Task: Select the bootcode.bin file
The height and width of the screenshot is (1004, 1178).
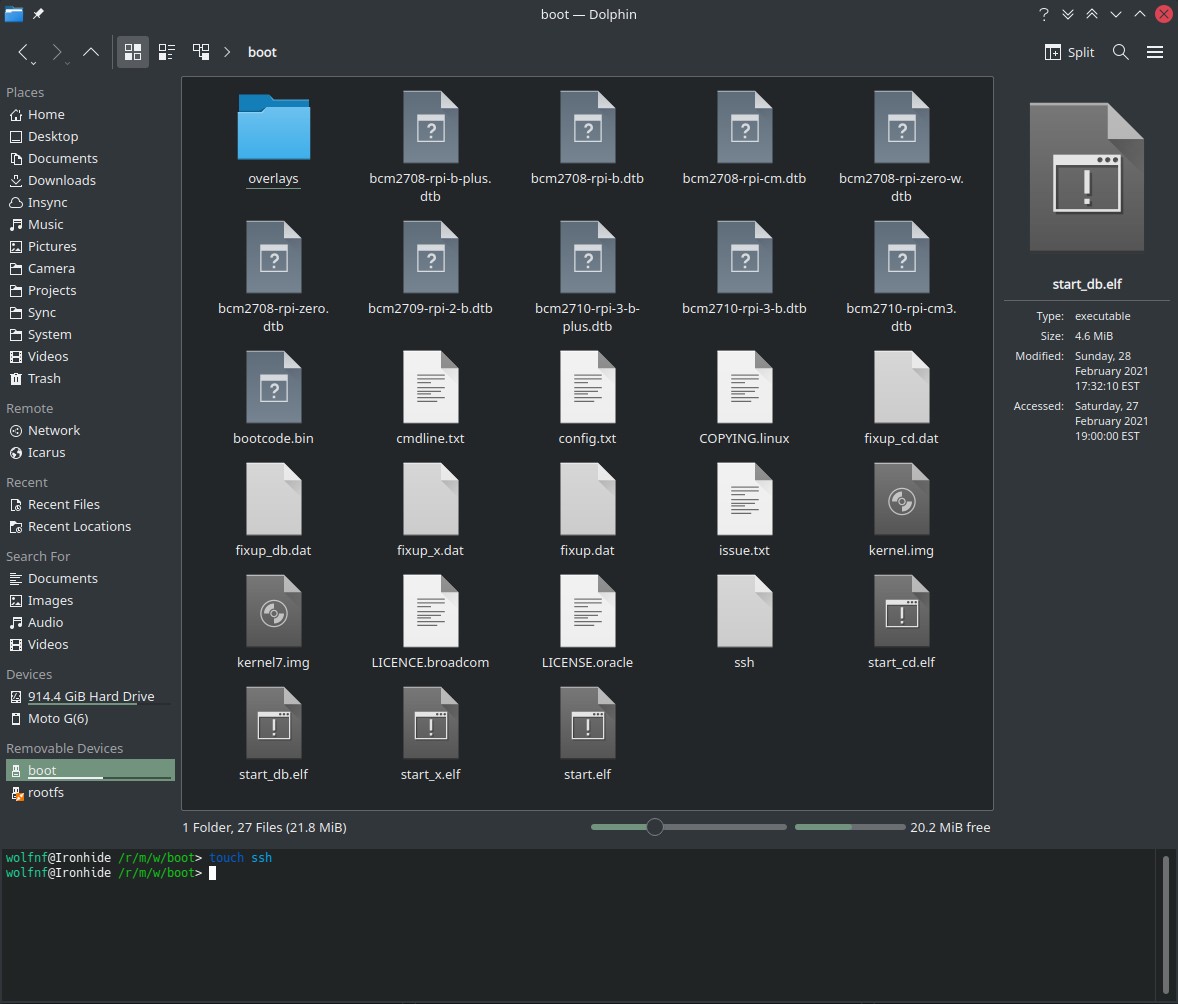Action: coord(273,390)
